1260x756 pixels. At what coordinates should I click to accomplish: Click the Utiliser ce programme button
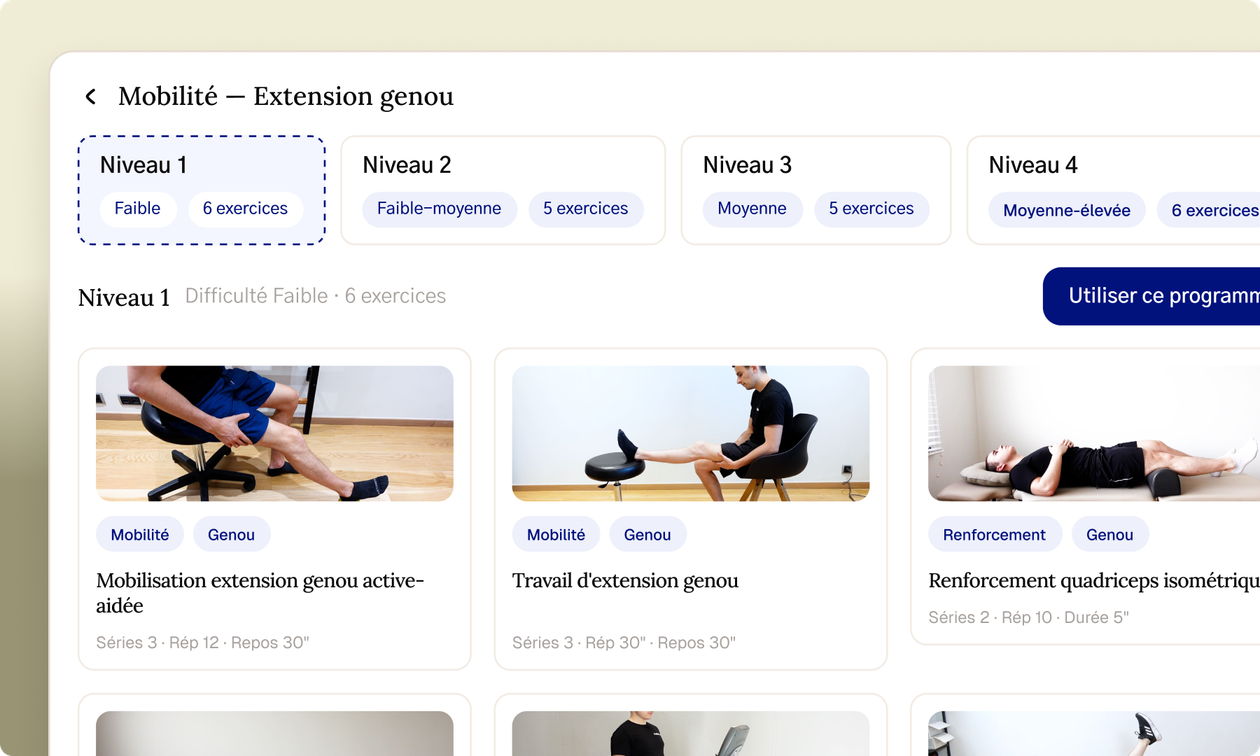(1151, 296)
